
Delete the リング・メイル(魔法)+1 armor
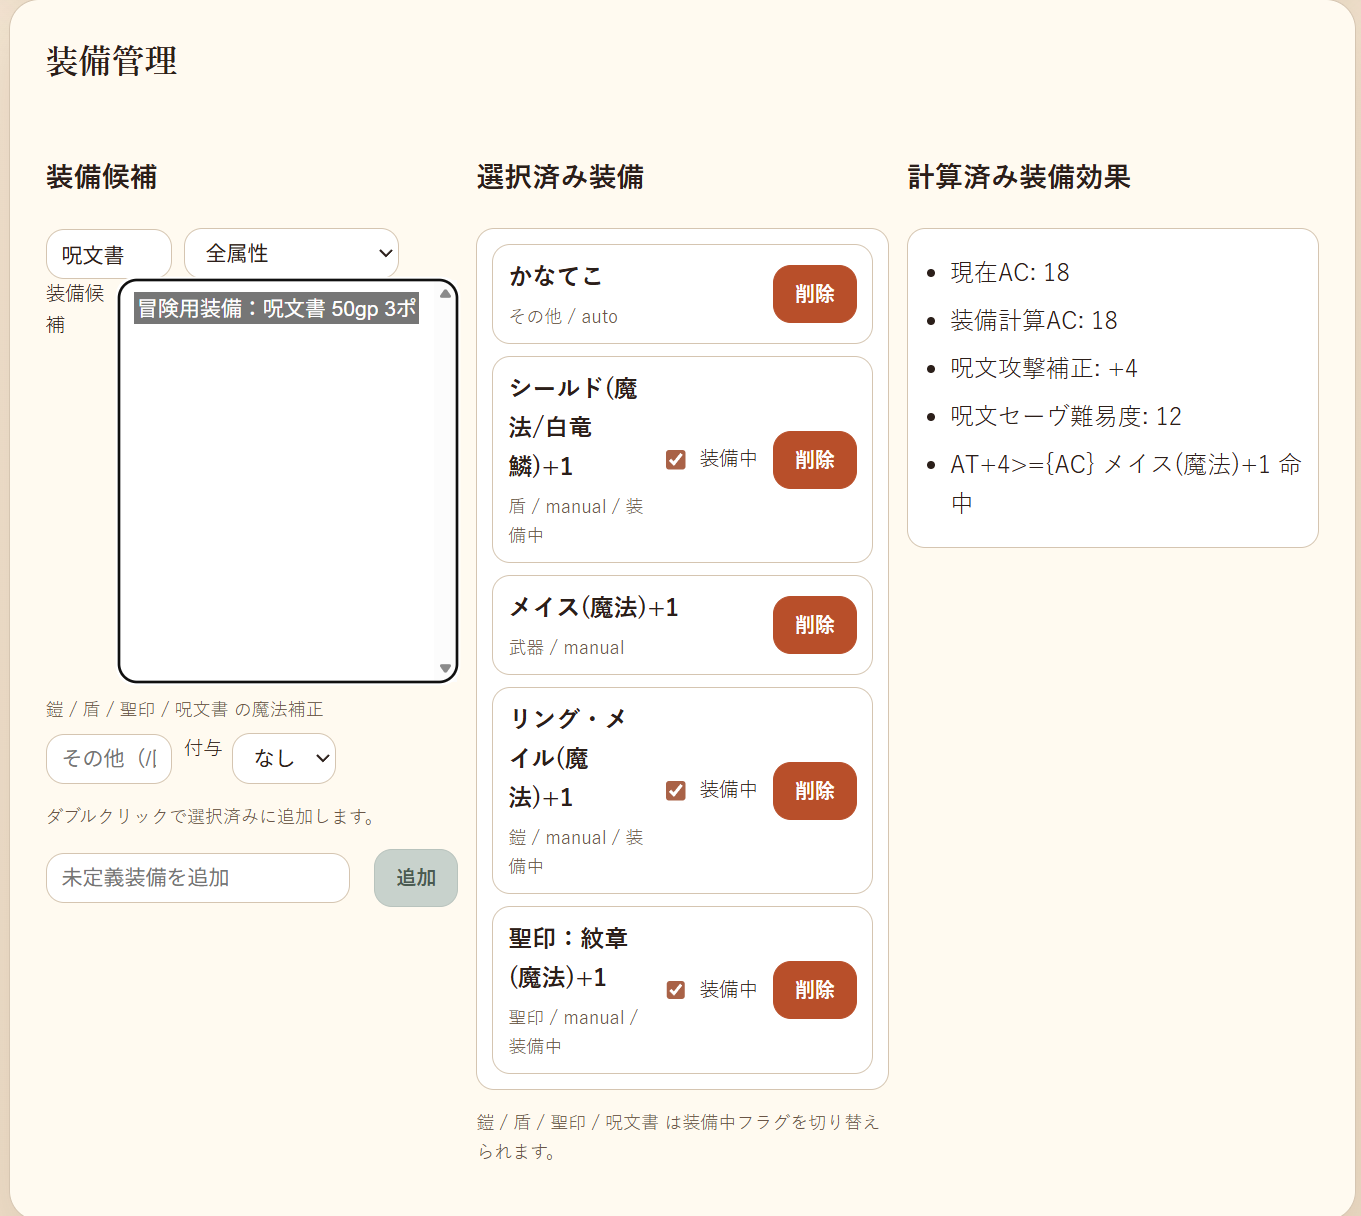pyautogui.click(x=814, y=790)
